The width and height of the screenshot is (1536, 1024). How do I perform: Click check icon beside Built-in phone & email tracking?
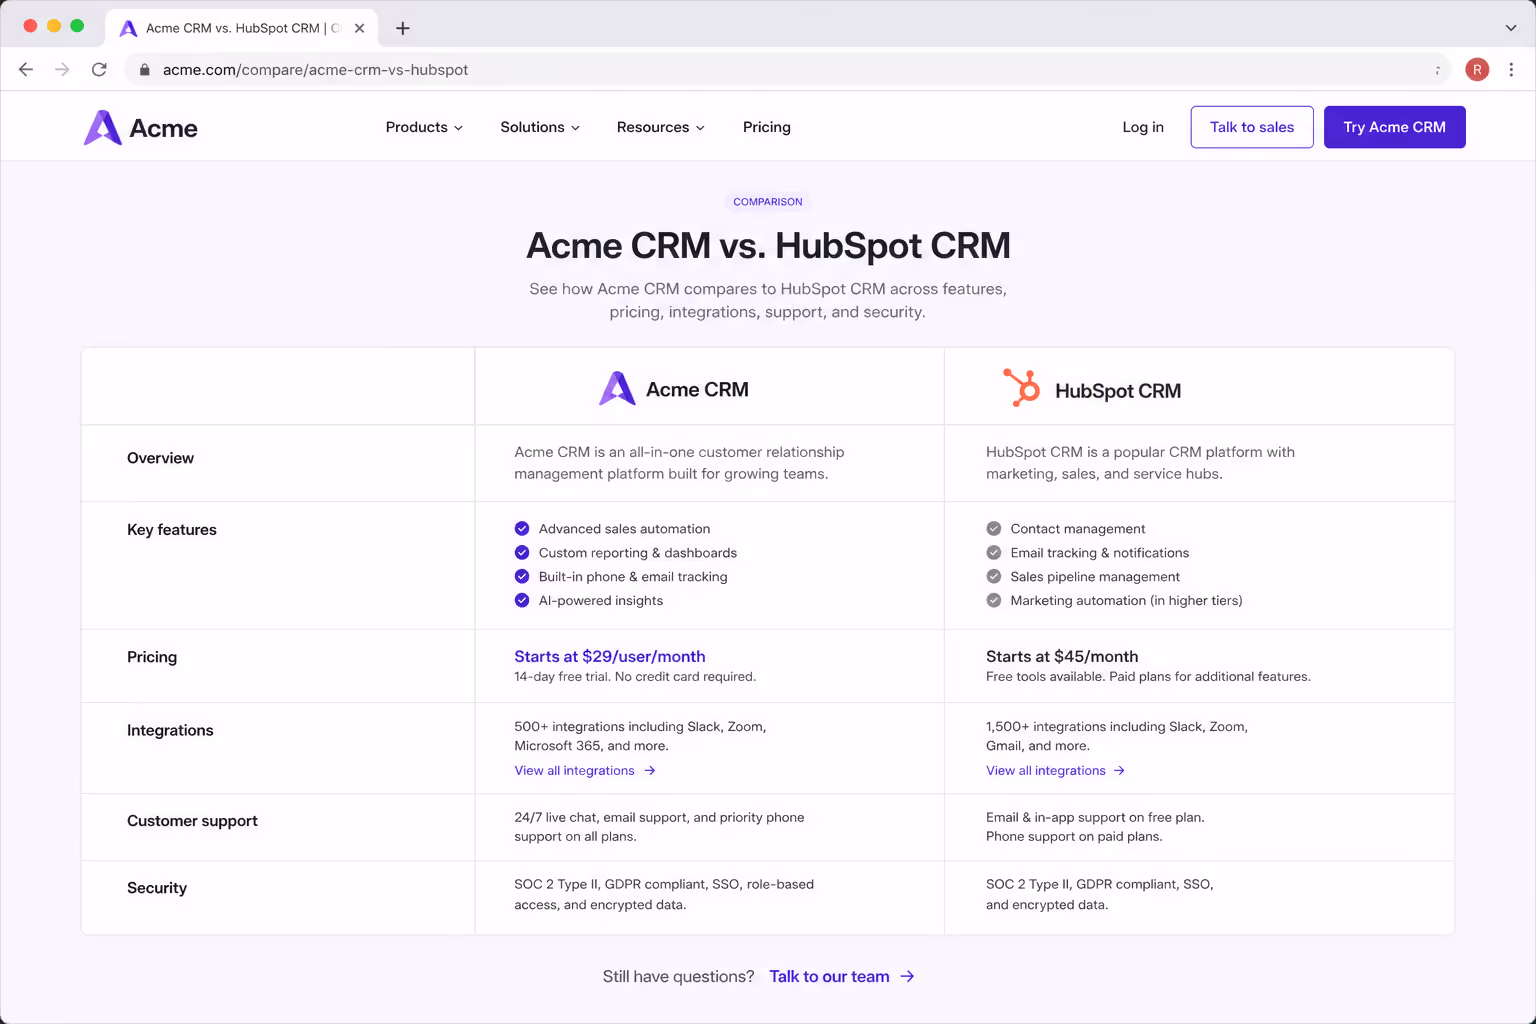pos(522,576)
